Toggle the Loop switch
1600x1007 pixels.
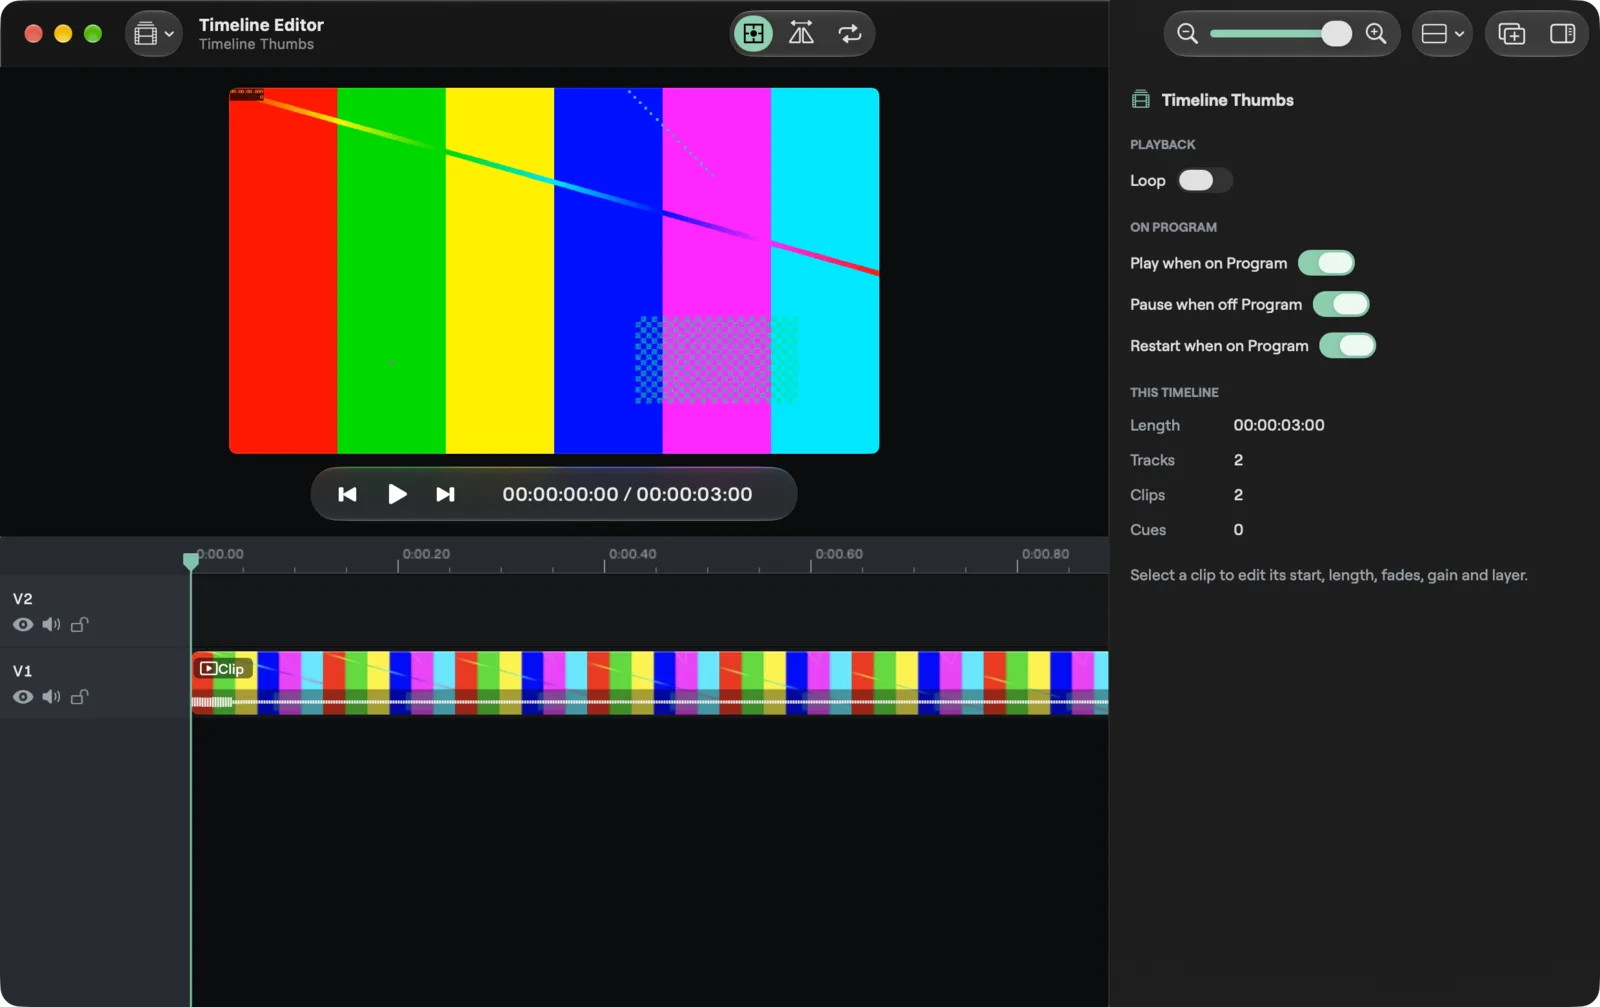coord(1205,181)
